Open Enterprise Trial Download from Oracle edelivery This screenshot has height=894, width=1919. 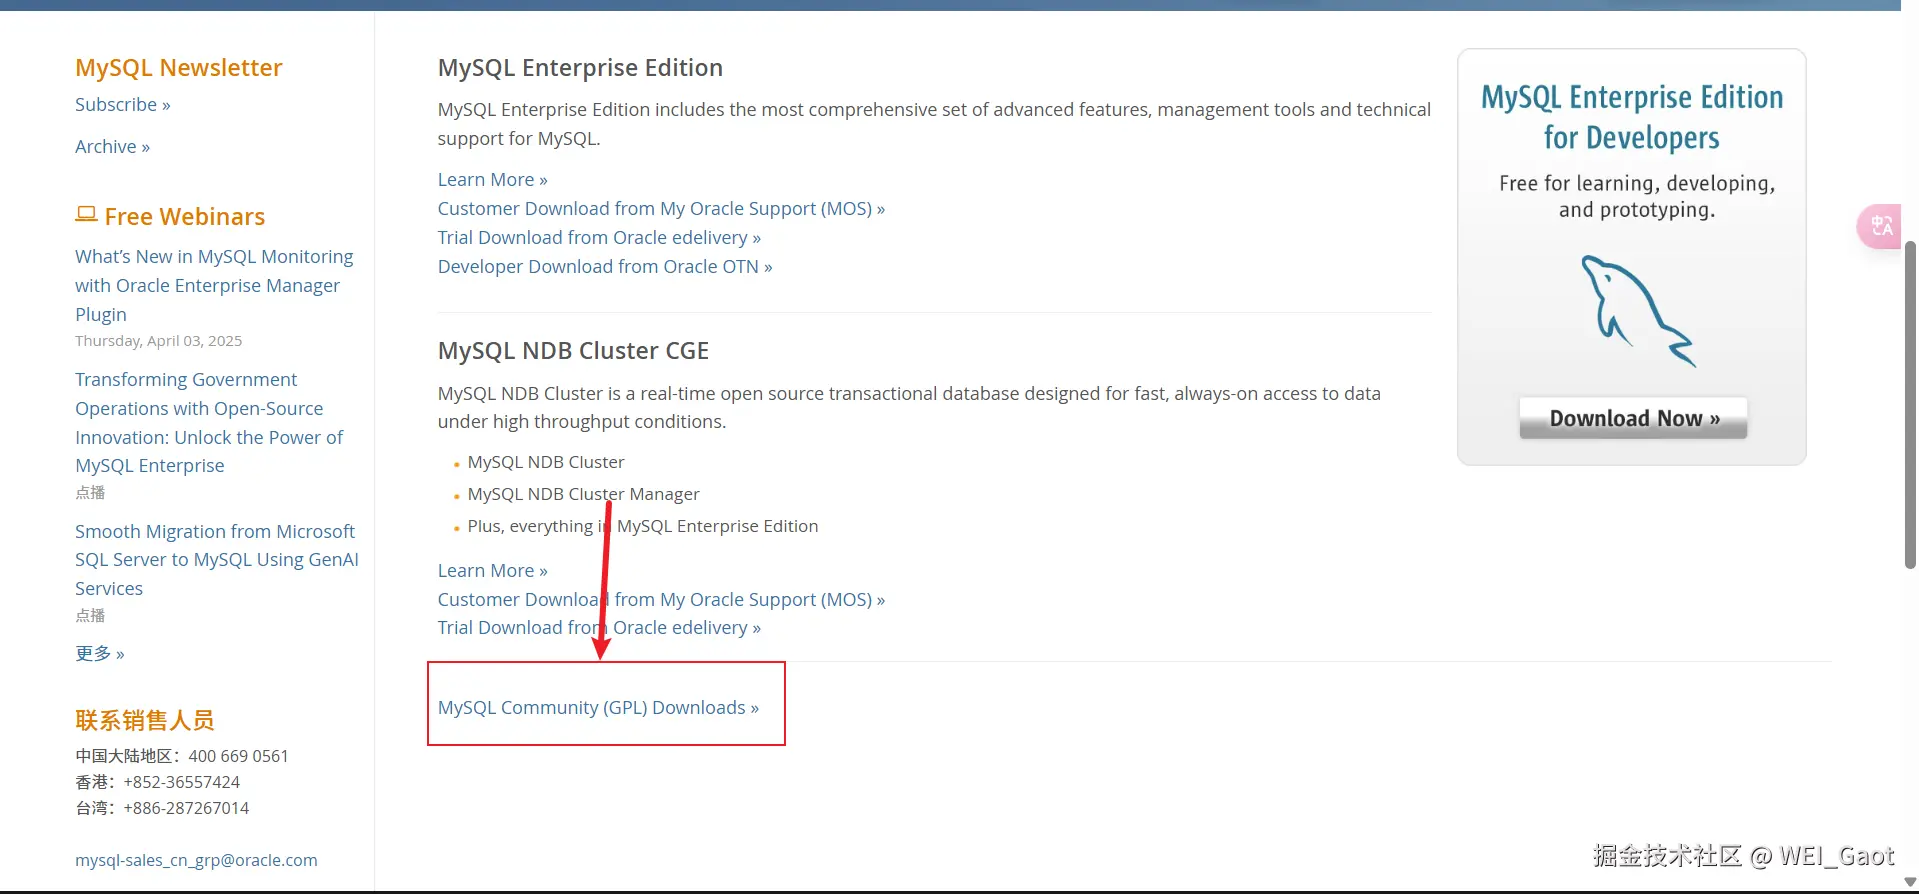pyautogui.click(x=598, y=238)
